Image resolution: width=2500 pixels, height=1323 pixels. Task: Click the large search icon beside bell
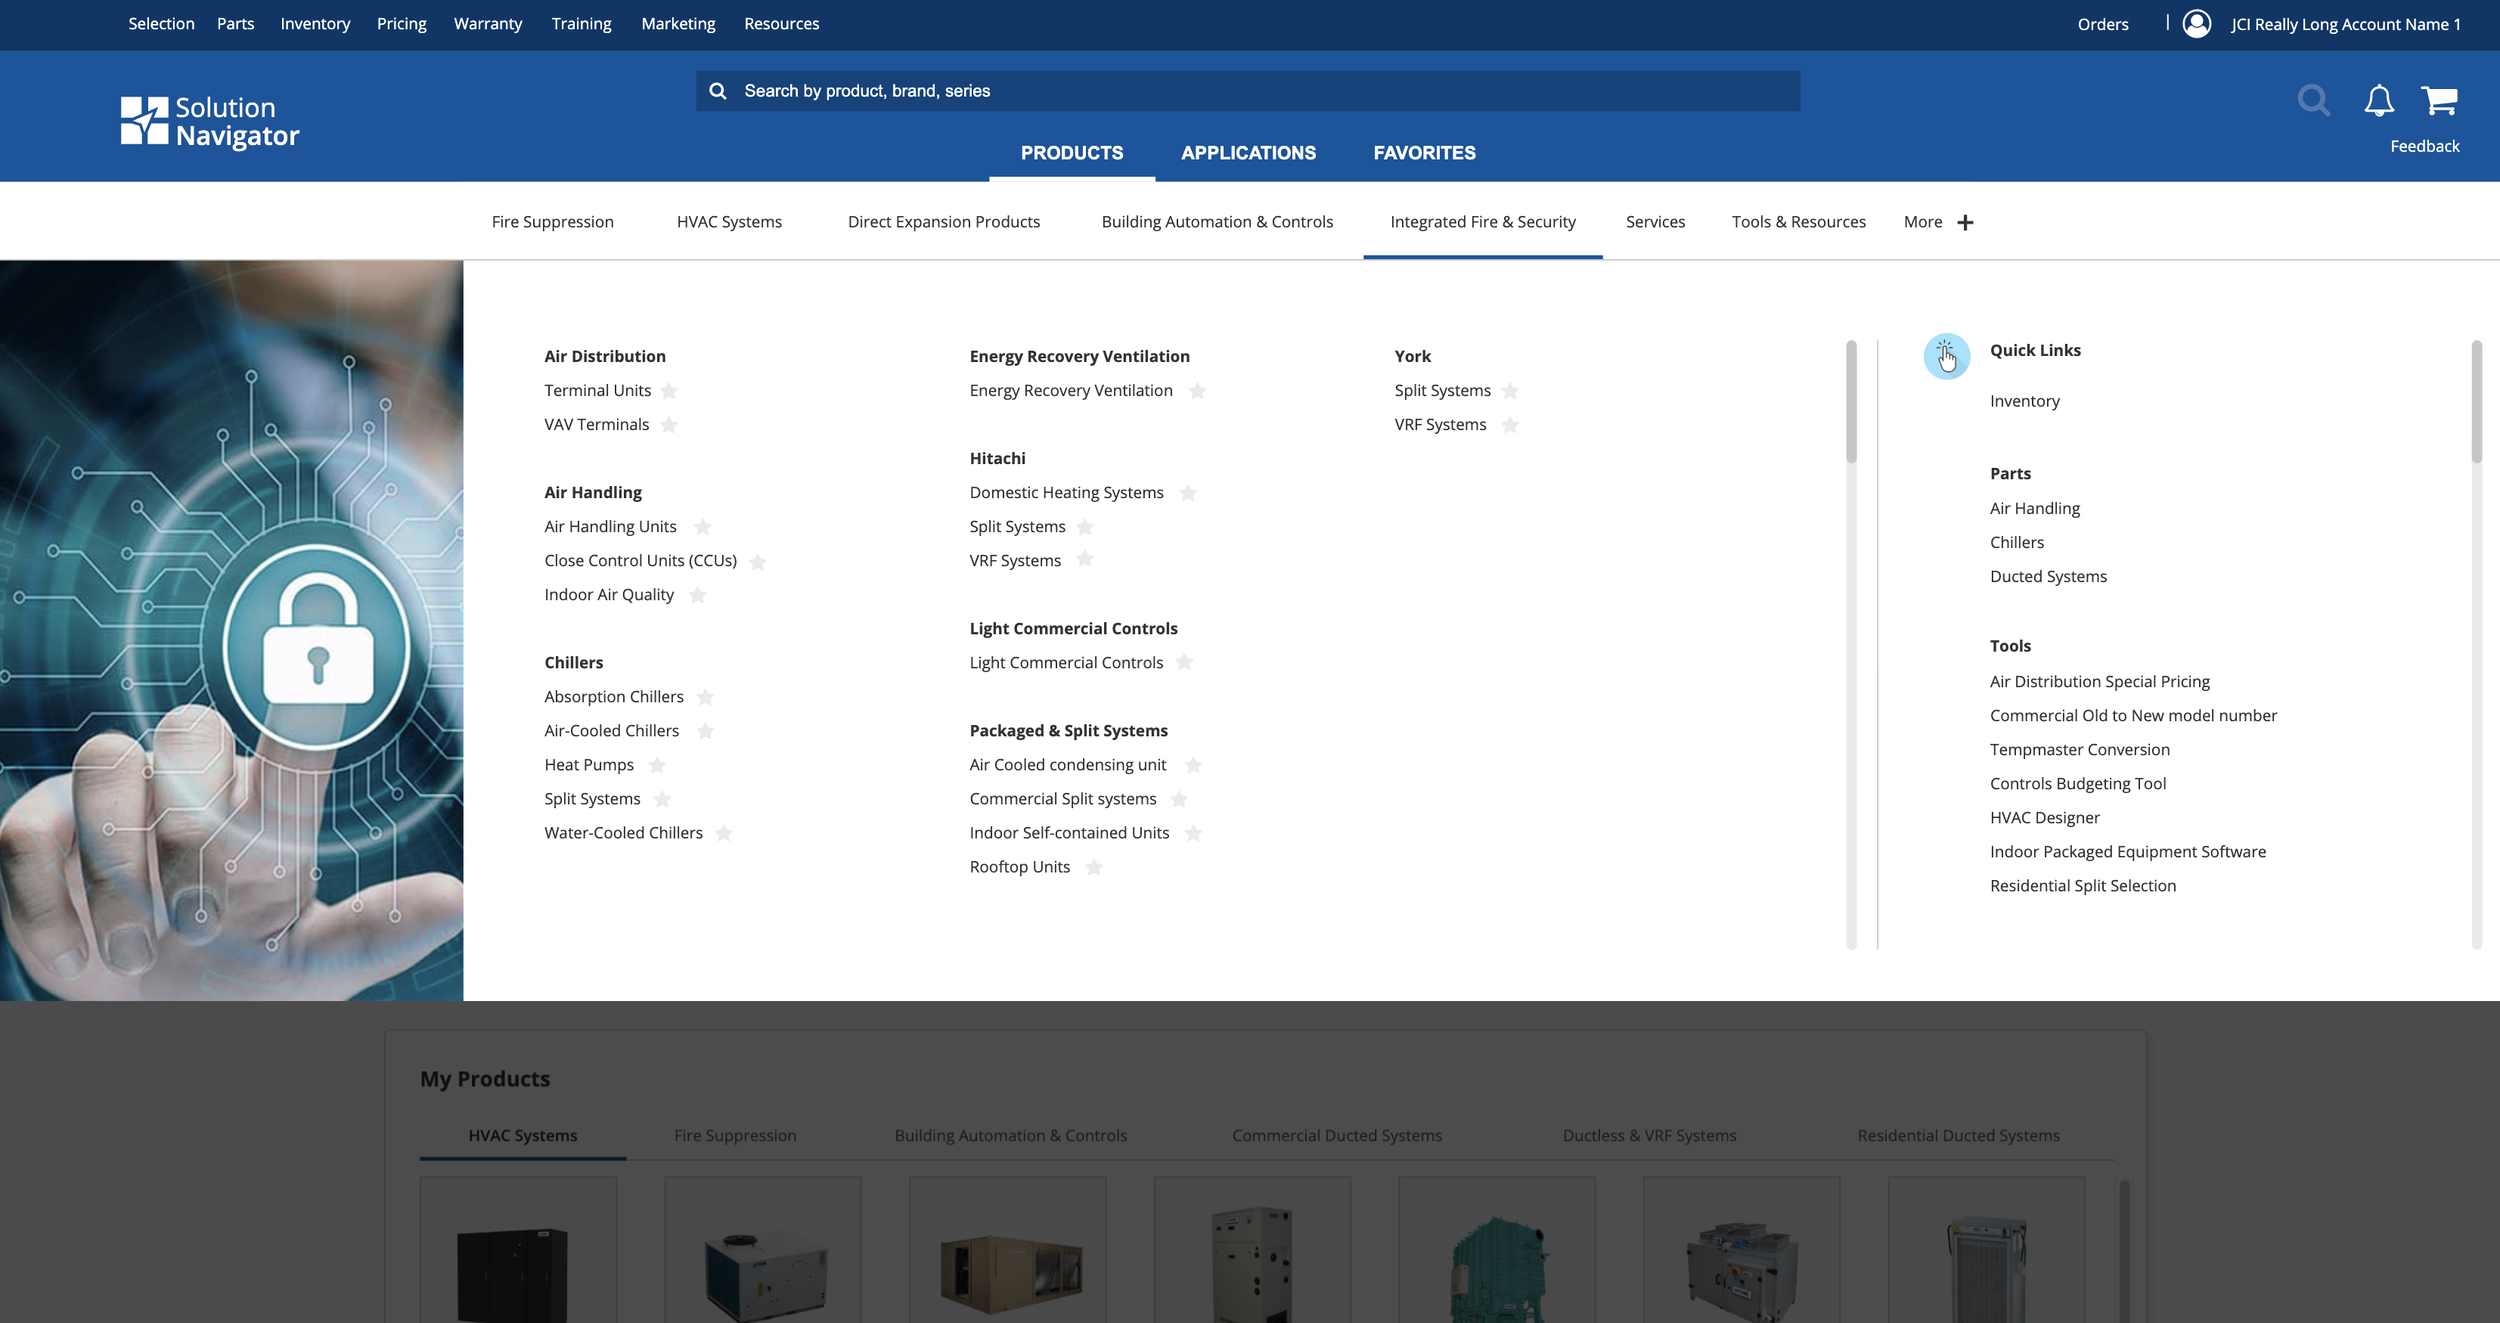coord(2313,100)
